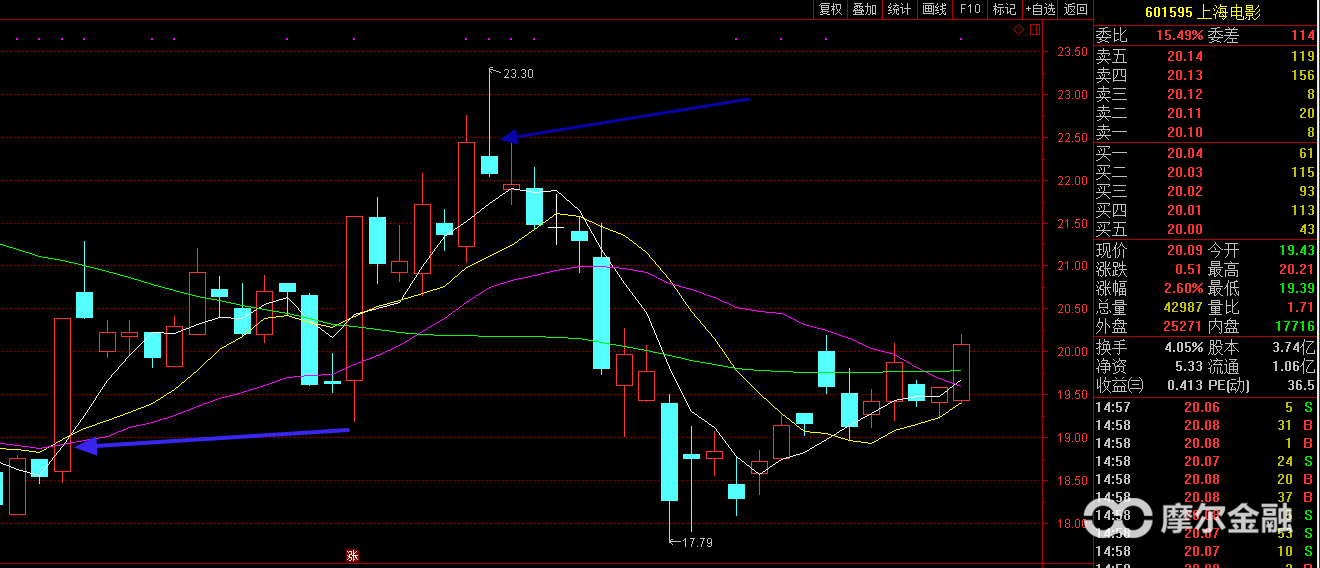The height and width of the screenshot is (568, 1320).
Task: Select the 卖二 20.11 order row
Action: tap(1207, 113)
